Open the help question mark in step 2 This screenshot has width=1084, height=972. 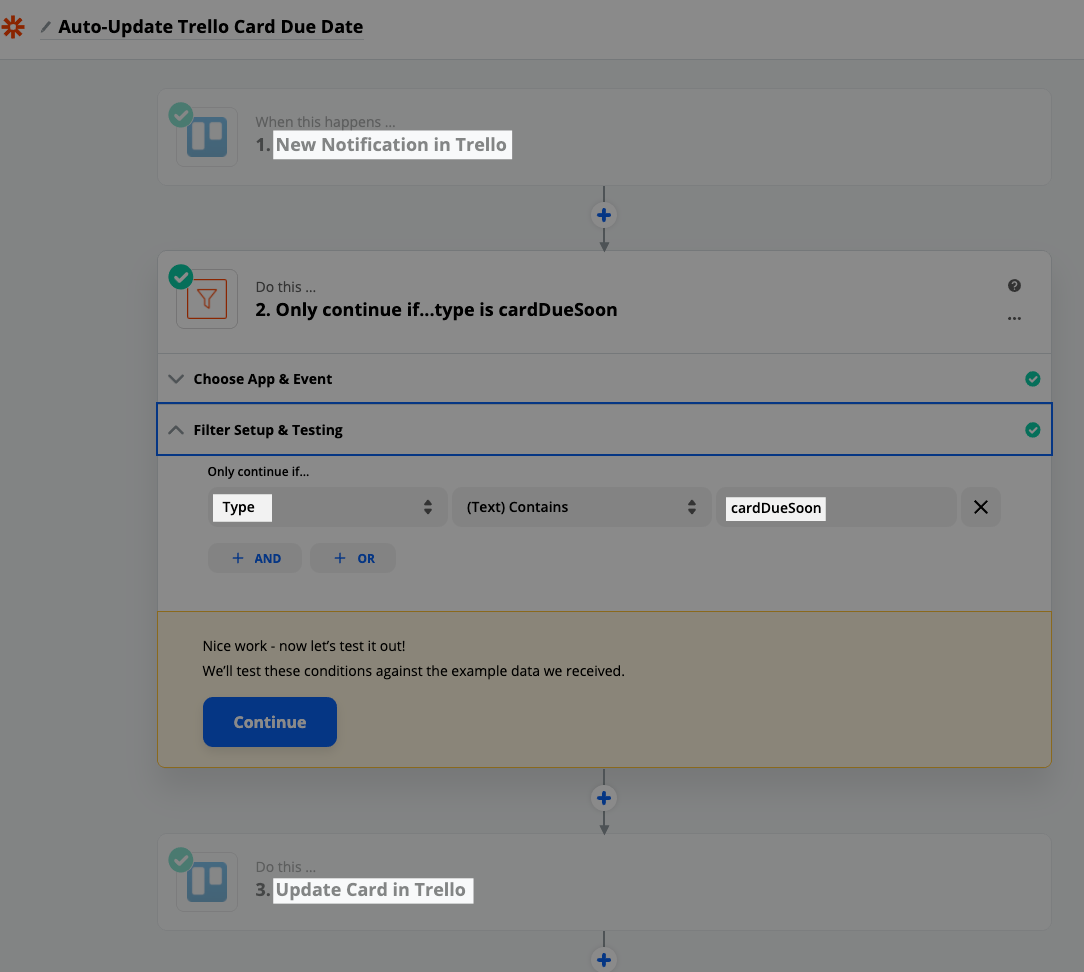pos(1014,286)
